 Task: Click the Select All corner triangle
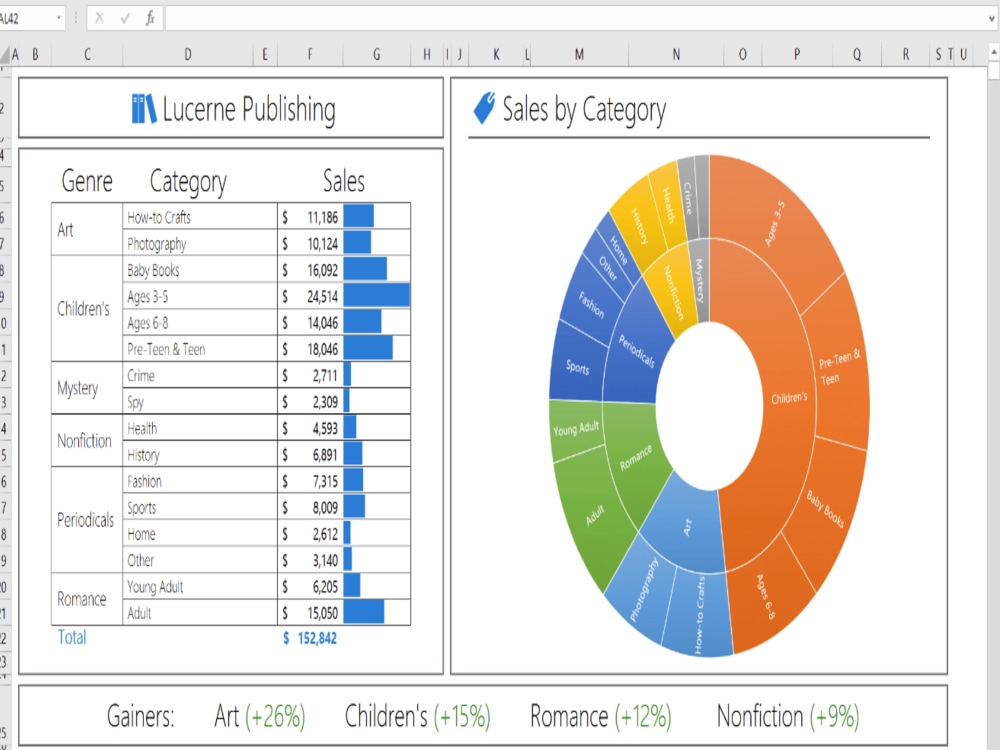tap(5, 55)
